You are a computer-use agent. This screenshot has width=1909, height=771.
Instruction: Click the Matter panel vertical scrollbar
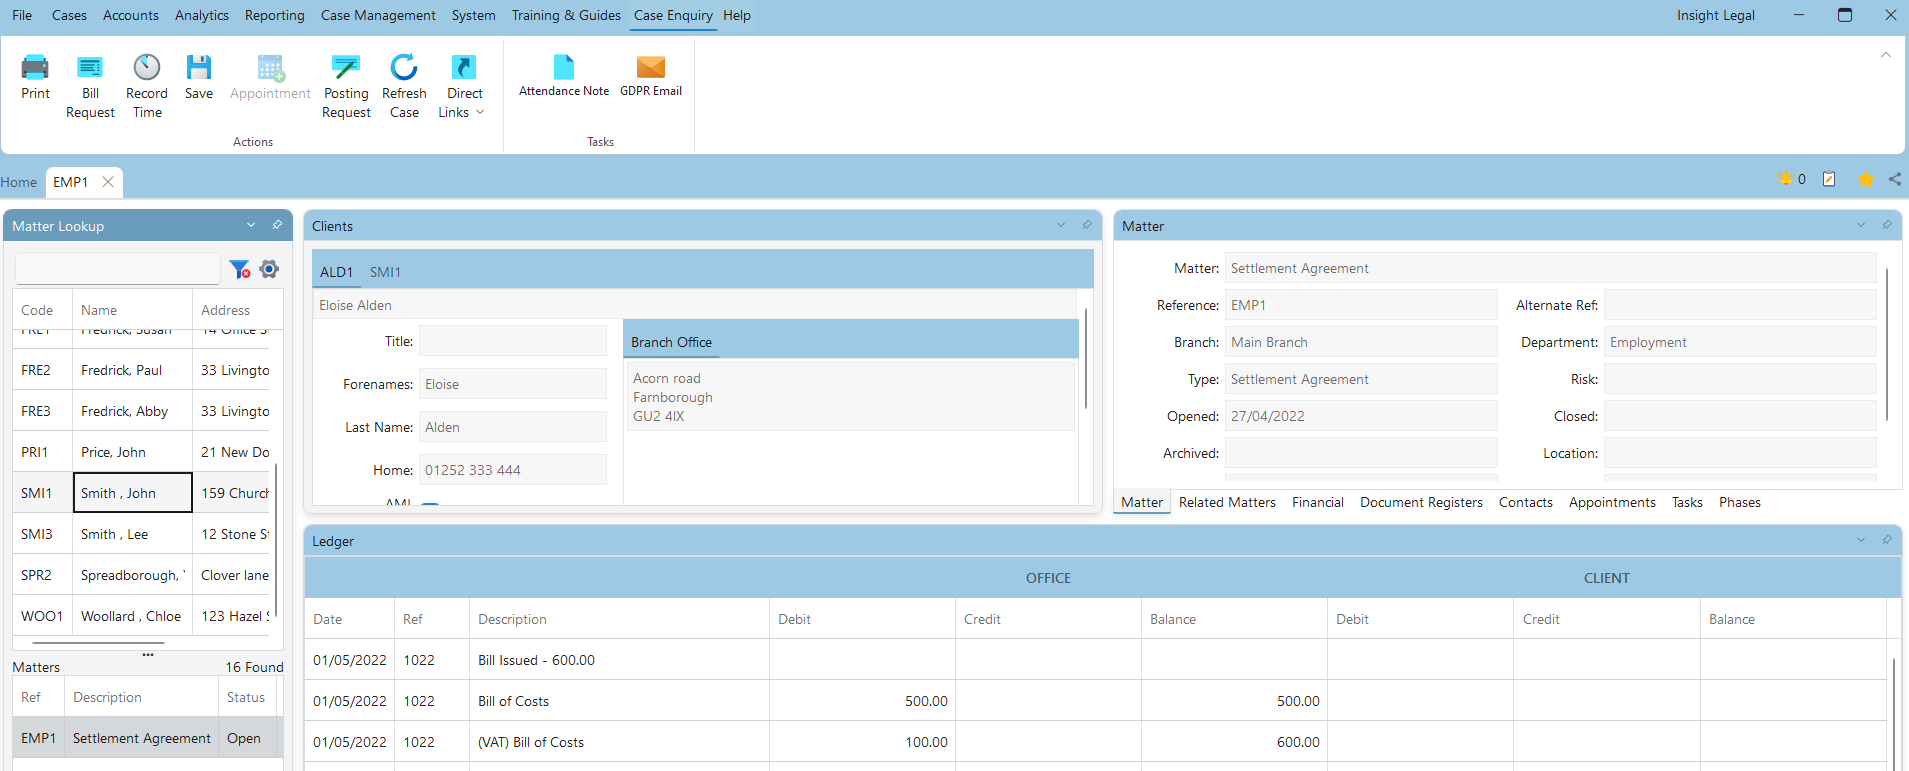pyautogui.click(x=1887, y=345)
